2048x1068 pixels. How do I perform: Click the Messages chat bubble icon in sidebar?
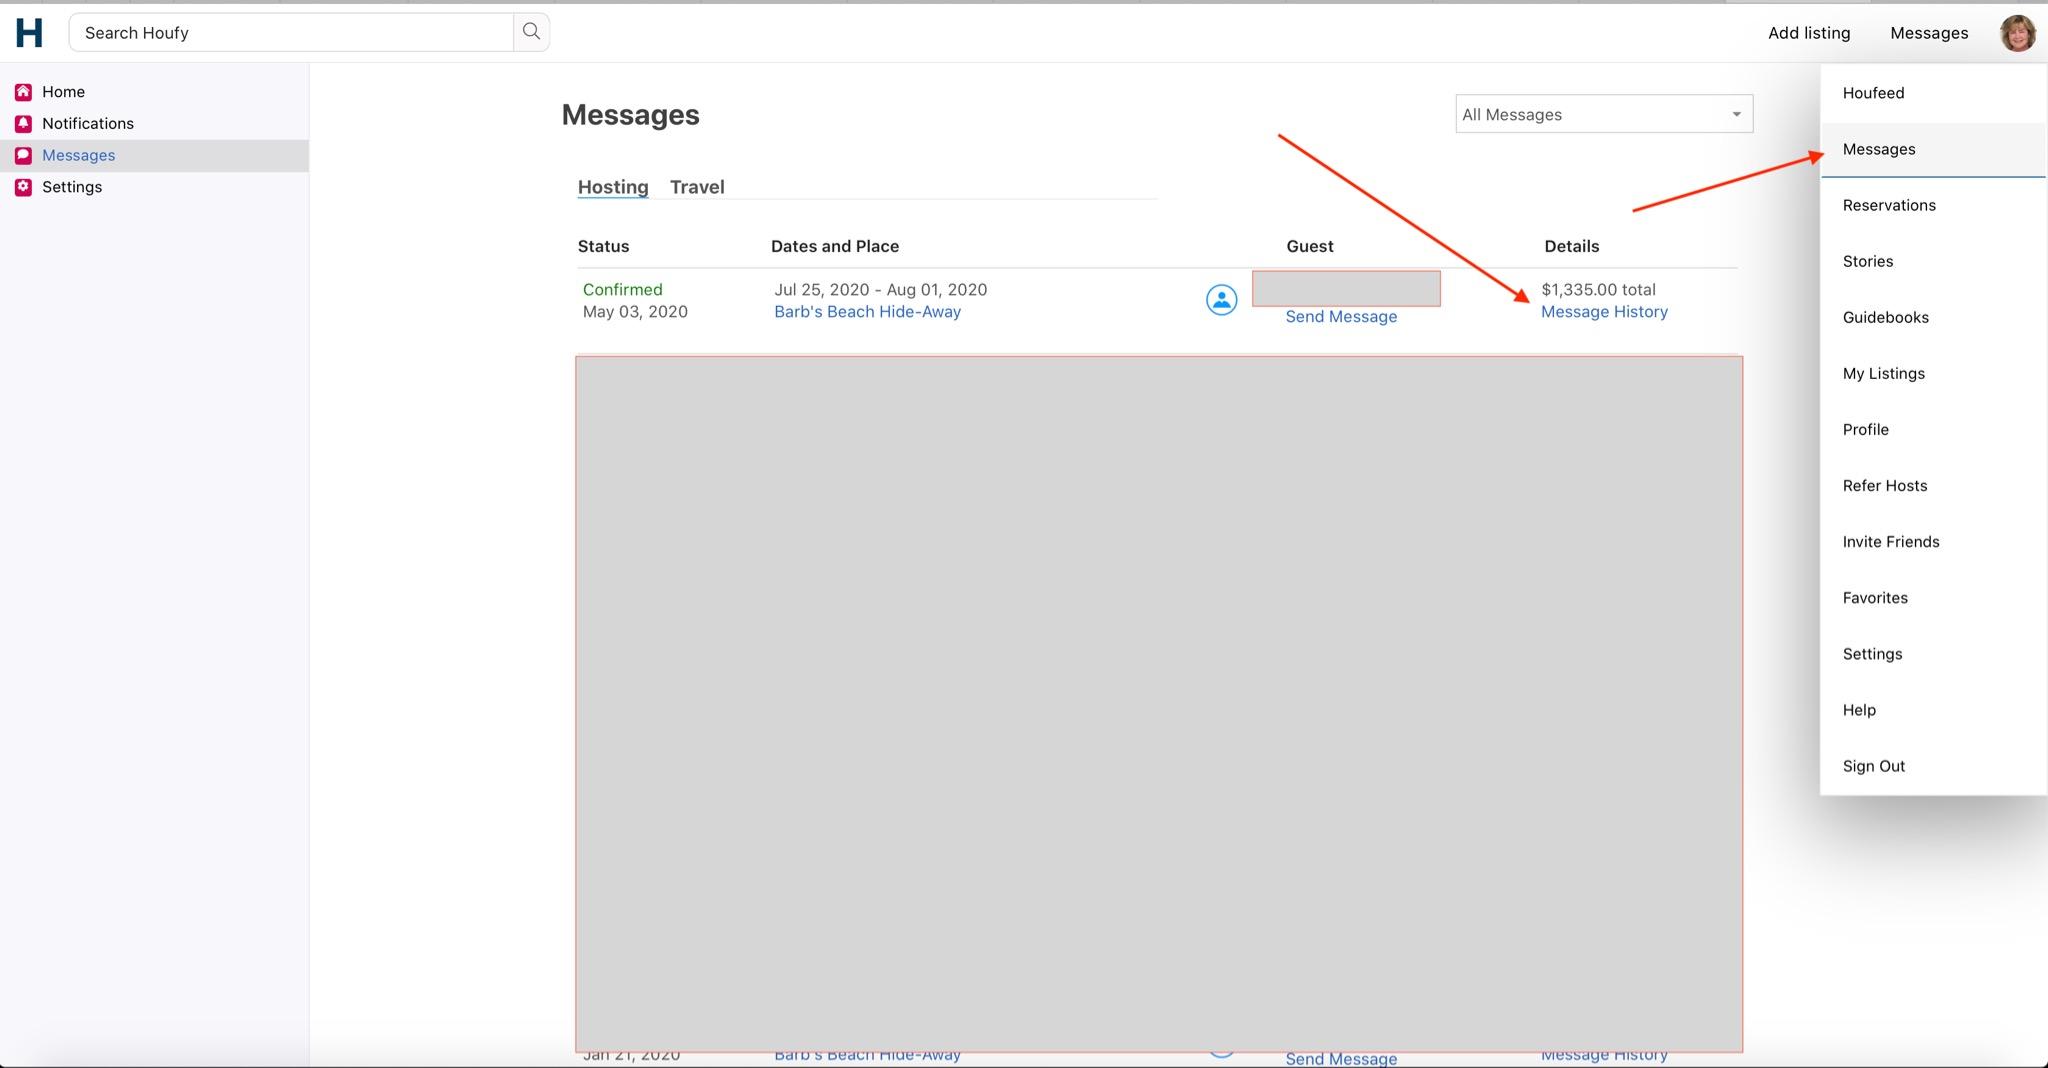[22, 155]
